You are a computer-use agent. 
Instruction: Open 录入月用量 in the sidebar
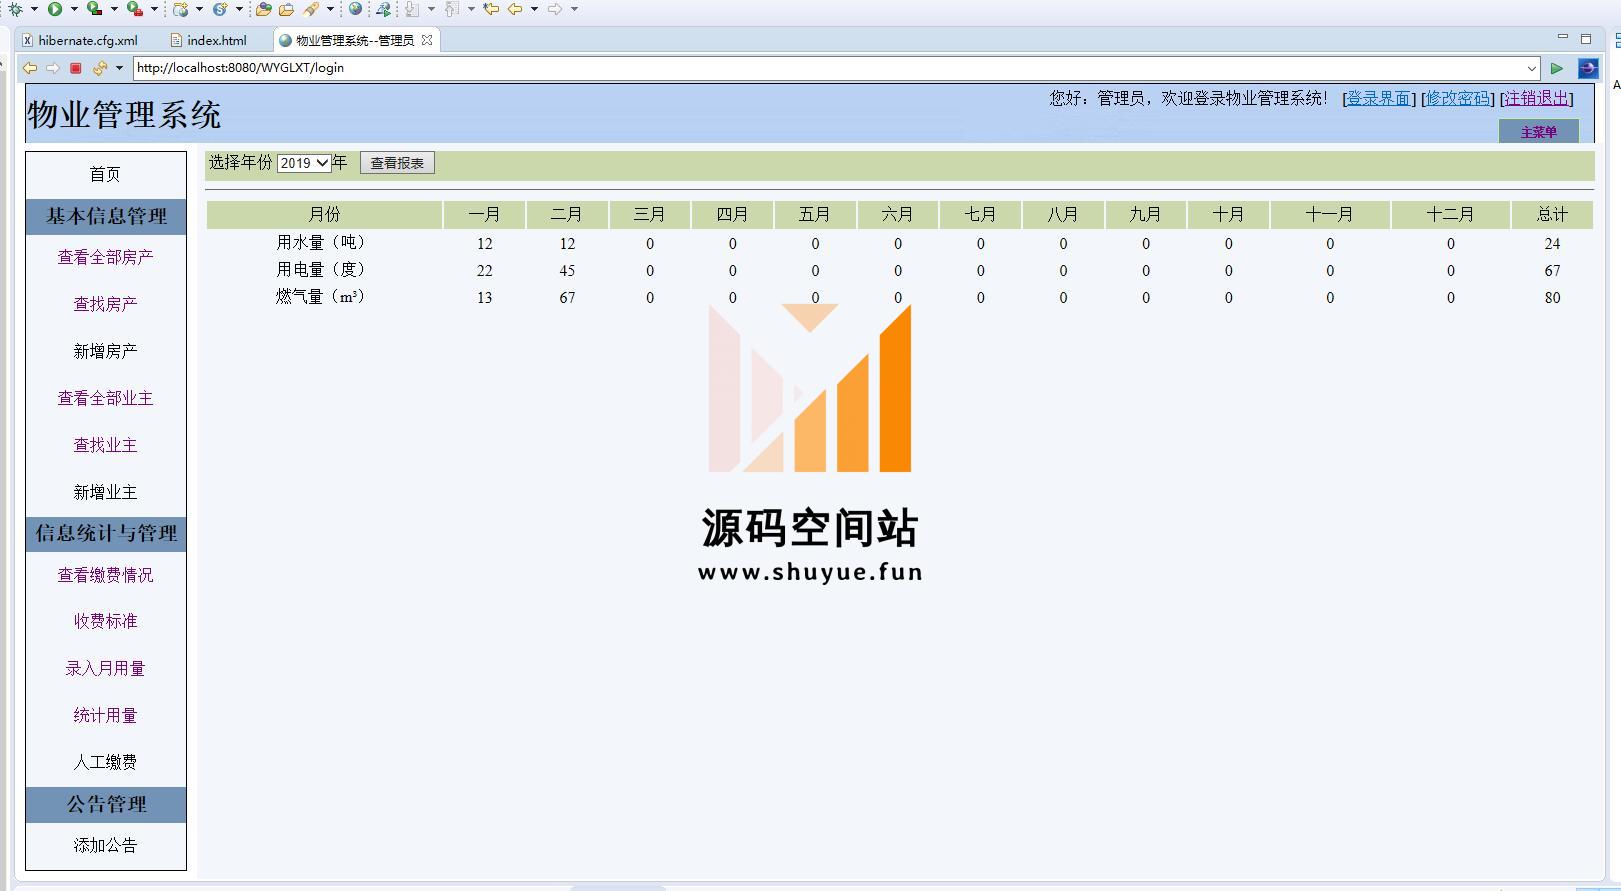tap(105, 668)
